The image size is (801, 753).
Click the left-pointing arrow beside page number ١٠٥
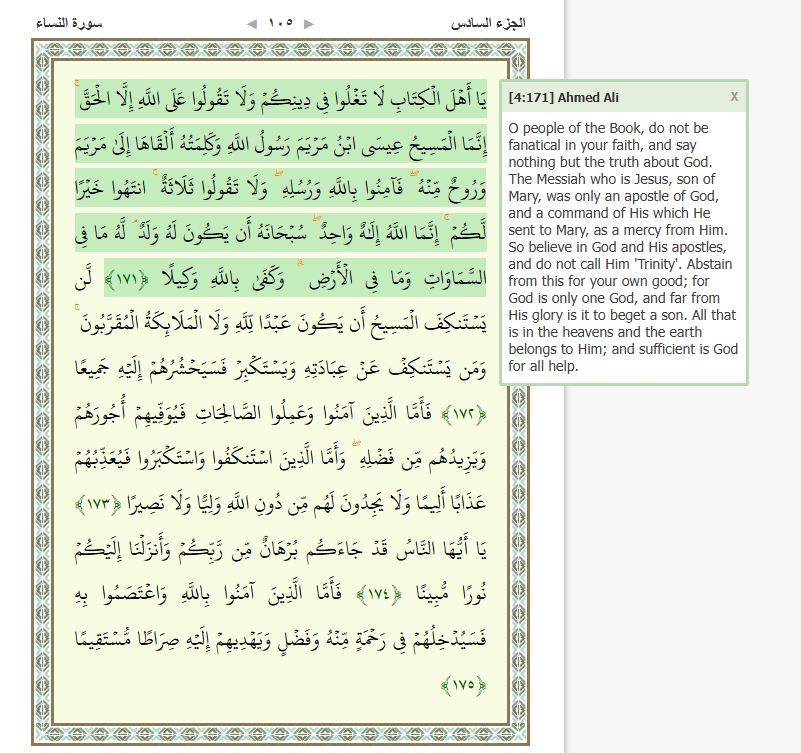click(x=252, y=24)
